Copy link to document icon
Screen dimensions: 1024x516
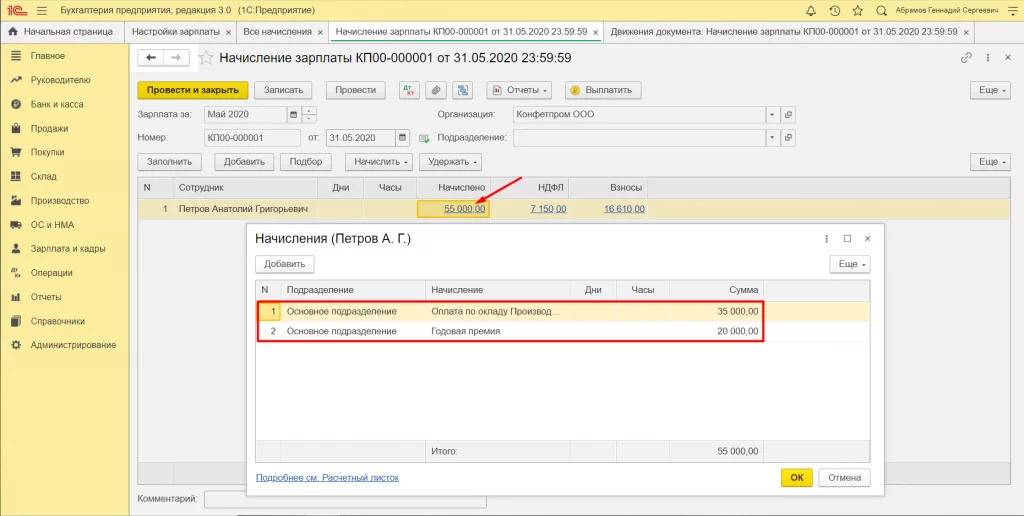tap(967, 58)
